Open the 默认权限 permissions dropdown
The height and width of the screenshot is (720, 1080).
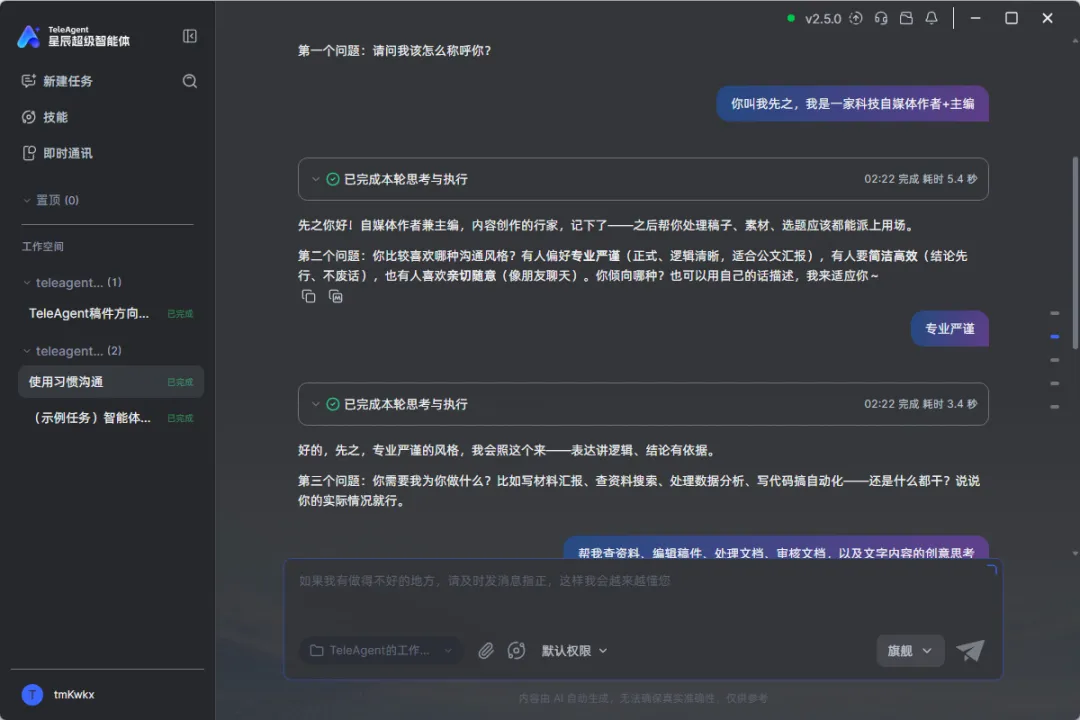click(574, 650)
